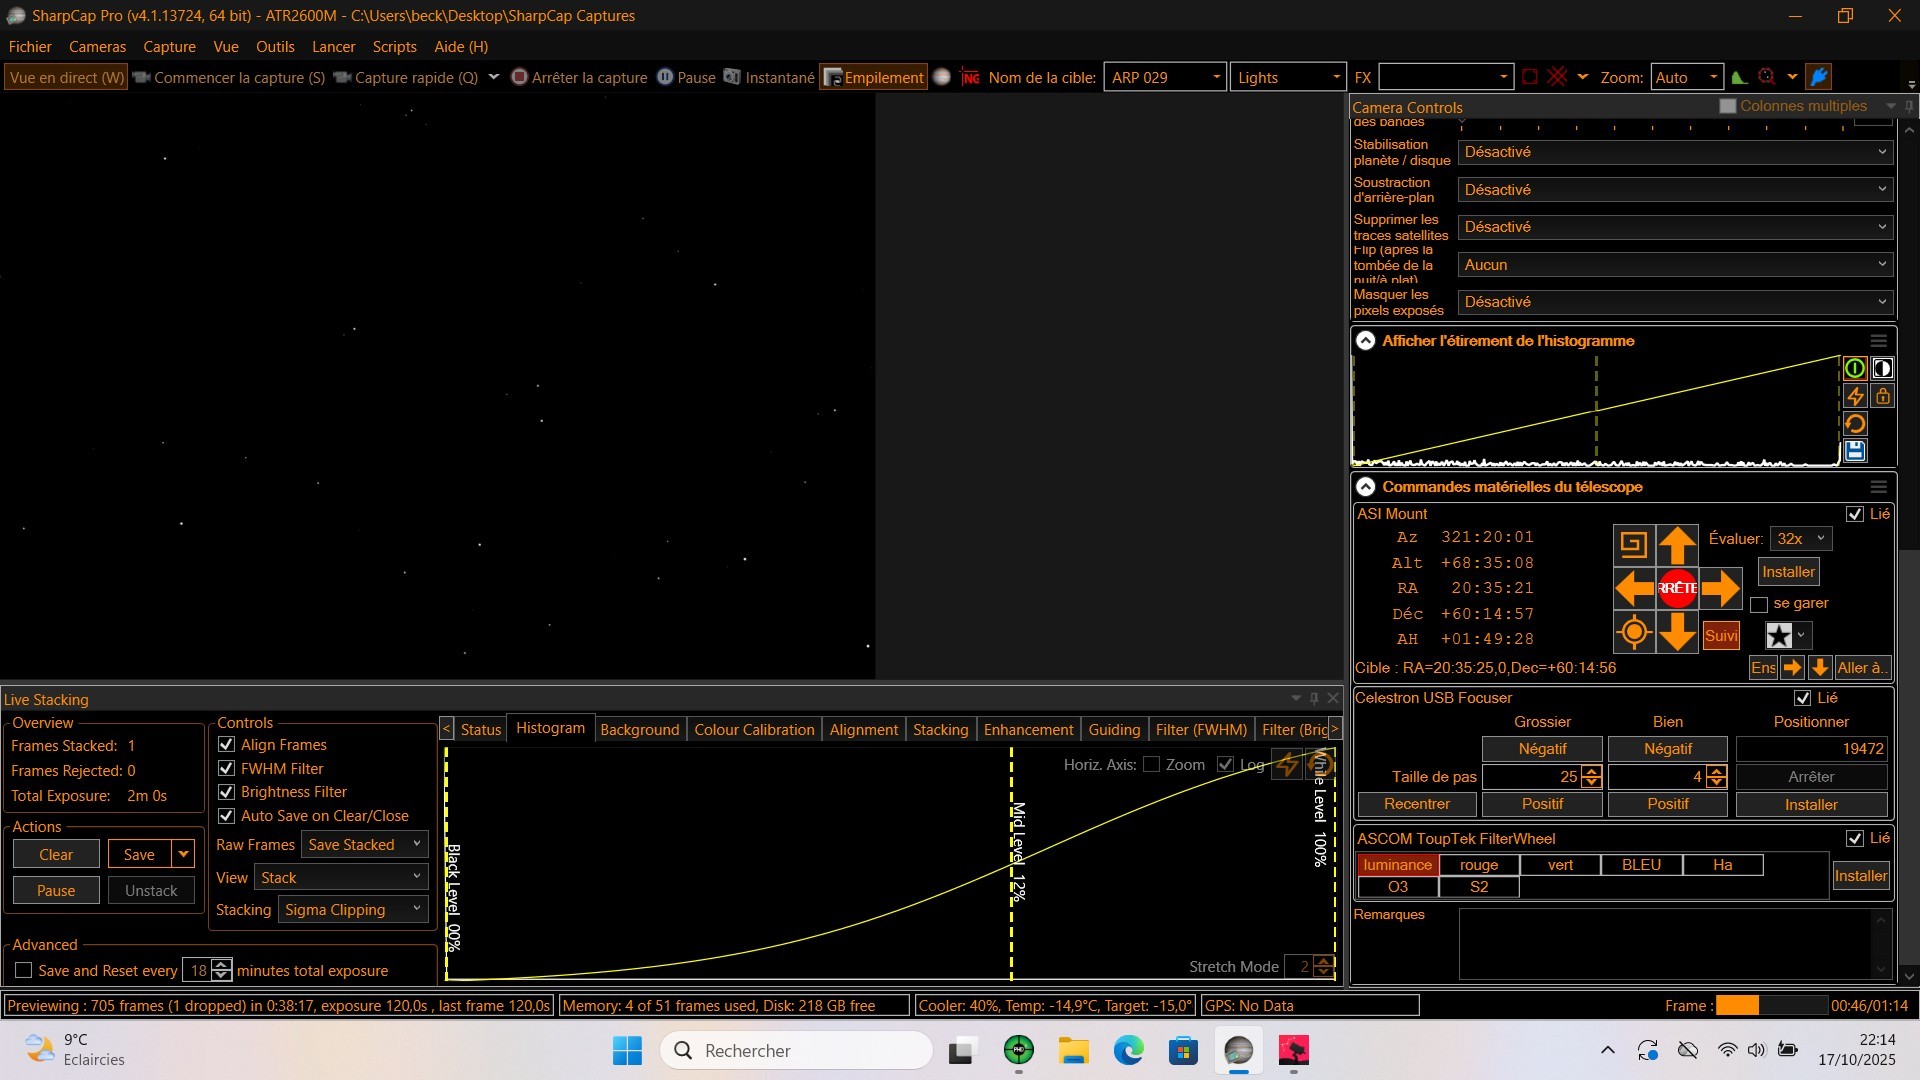Reset the display histogram stretch
Screen dimensions: 1920x1080
point(1855,424)
